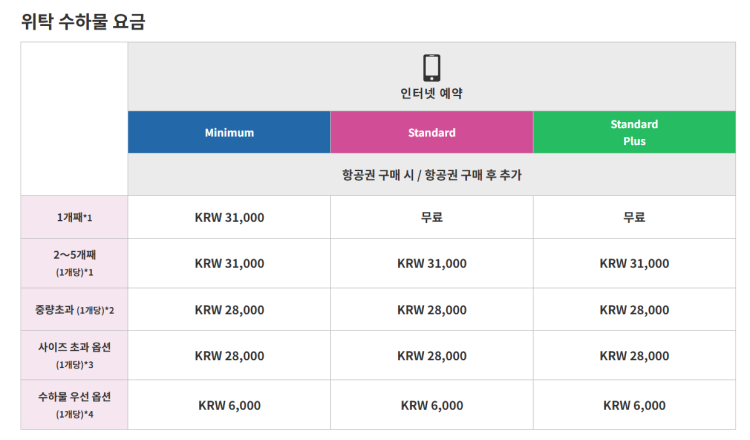750x440 pixels.
Task: Click the 사이즈 초과 옵션 row label
Action: [x=74, y=355]
